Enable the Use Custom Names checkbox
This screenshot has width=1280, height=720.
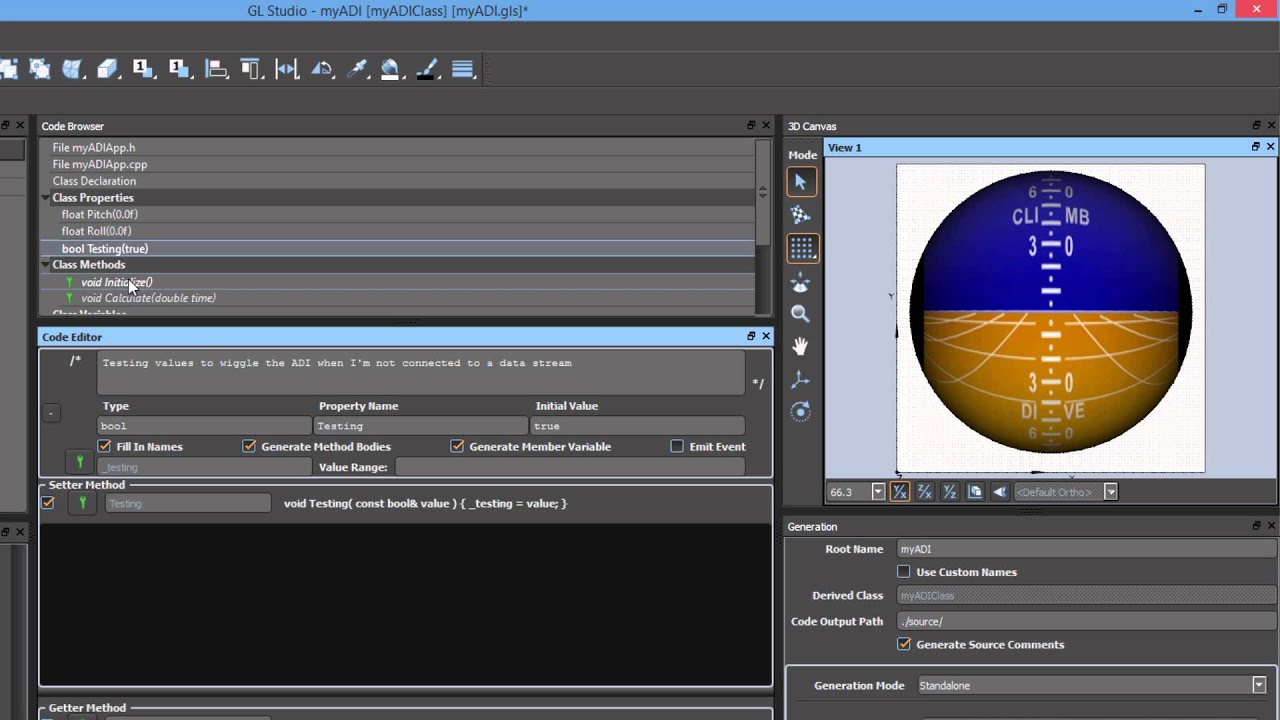click(x=904, y=572)
